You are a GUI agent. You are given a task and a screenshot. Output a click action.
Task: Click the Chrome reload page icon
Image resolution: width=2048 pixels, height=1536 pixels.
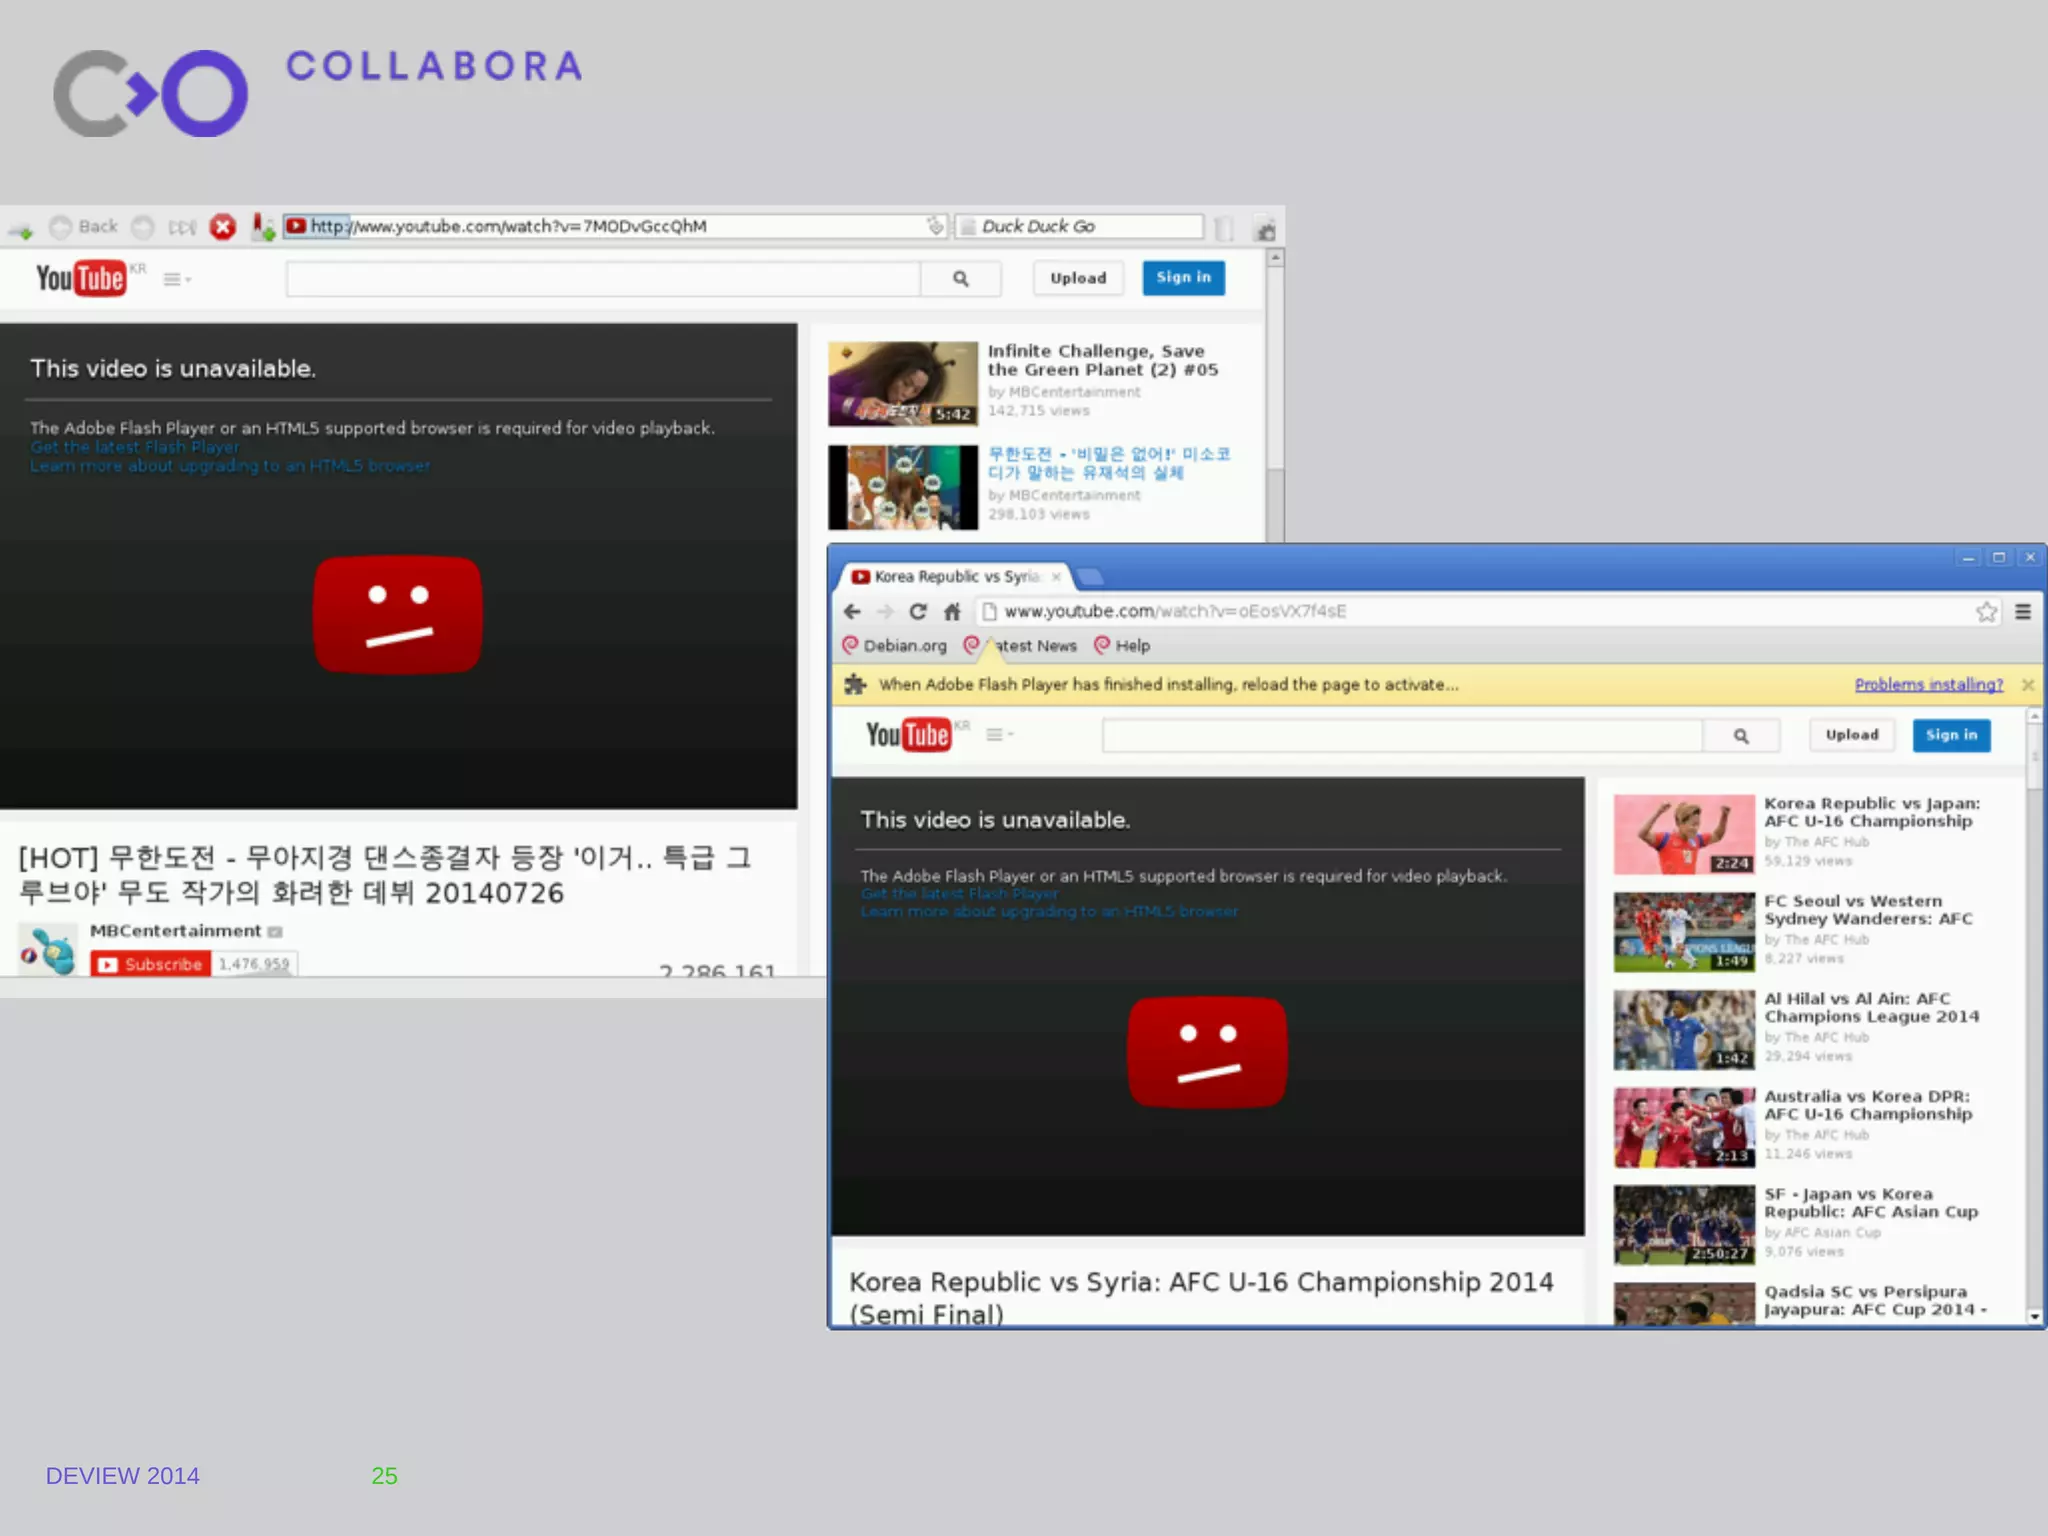point(917,611)
